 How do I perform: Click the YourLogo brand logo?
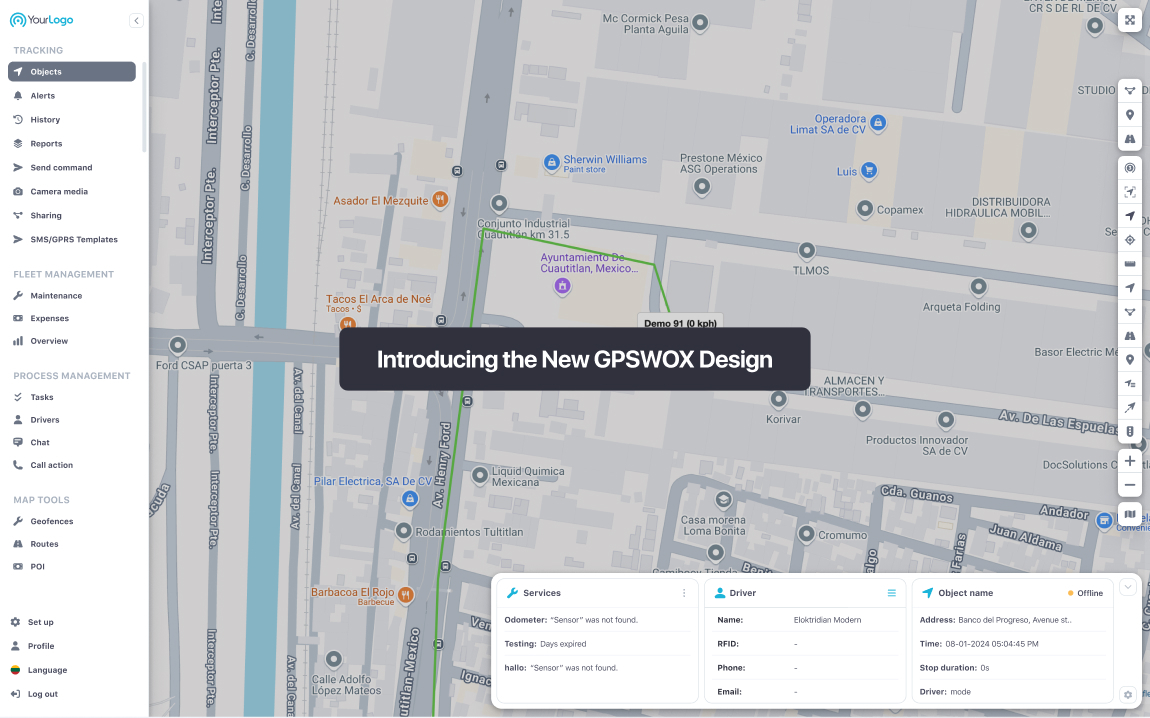(x=42, y=20)
